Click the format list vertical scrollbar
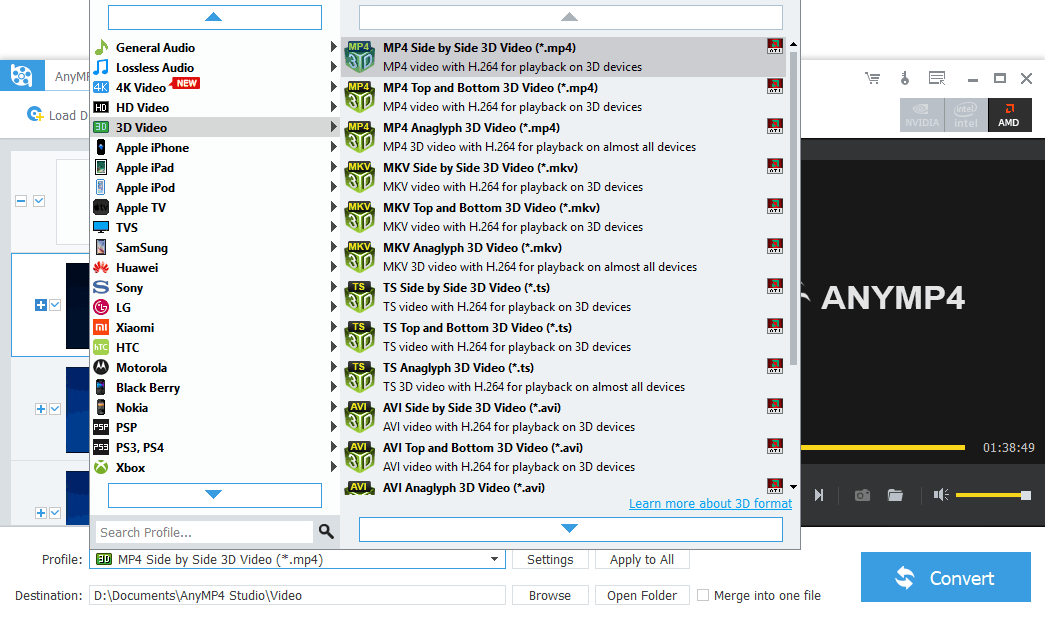The image size is (1045, 630). pos(793,208)
